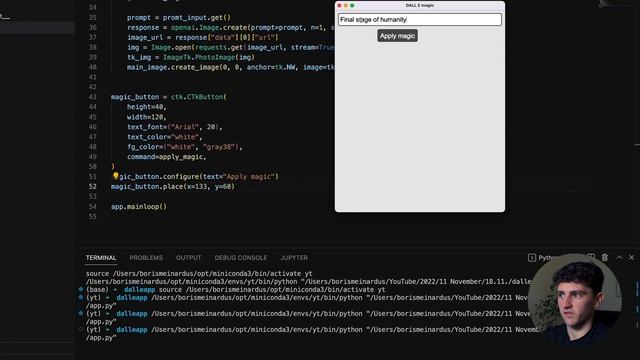Open the JUPYTER tab
640x360 pixels.
tap(294, 258)
